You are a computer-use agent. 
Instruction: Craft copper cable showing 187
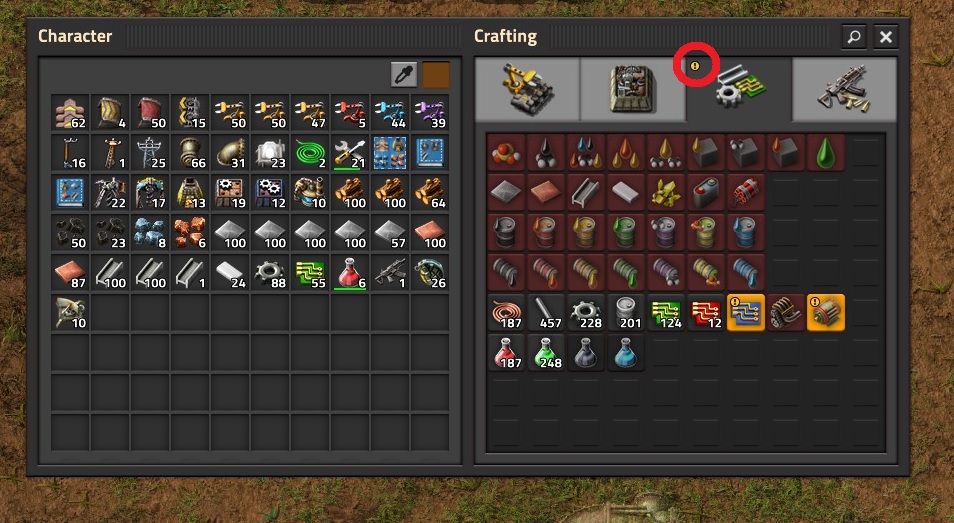pos(506,313)
